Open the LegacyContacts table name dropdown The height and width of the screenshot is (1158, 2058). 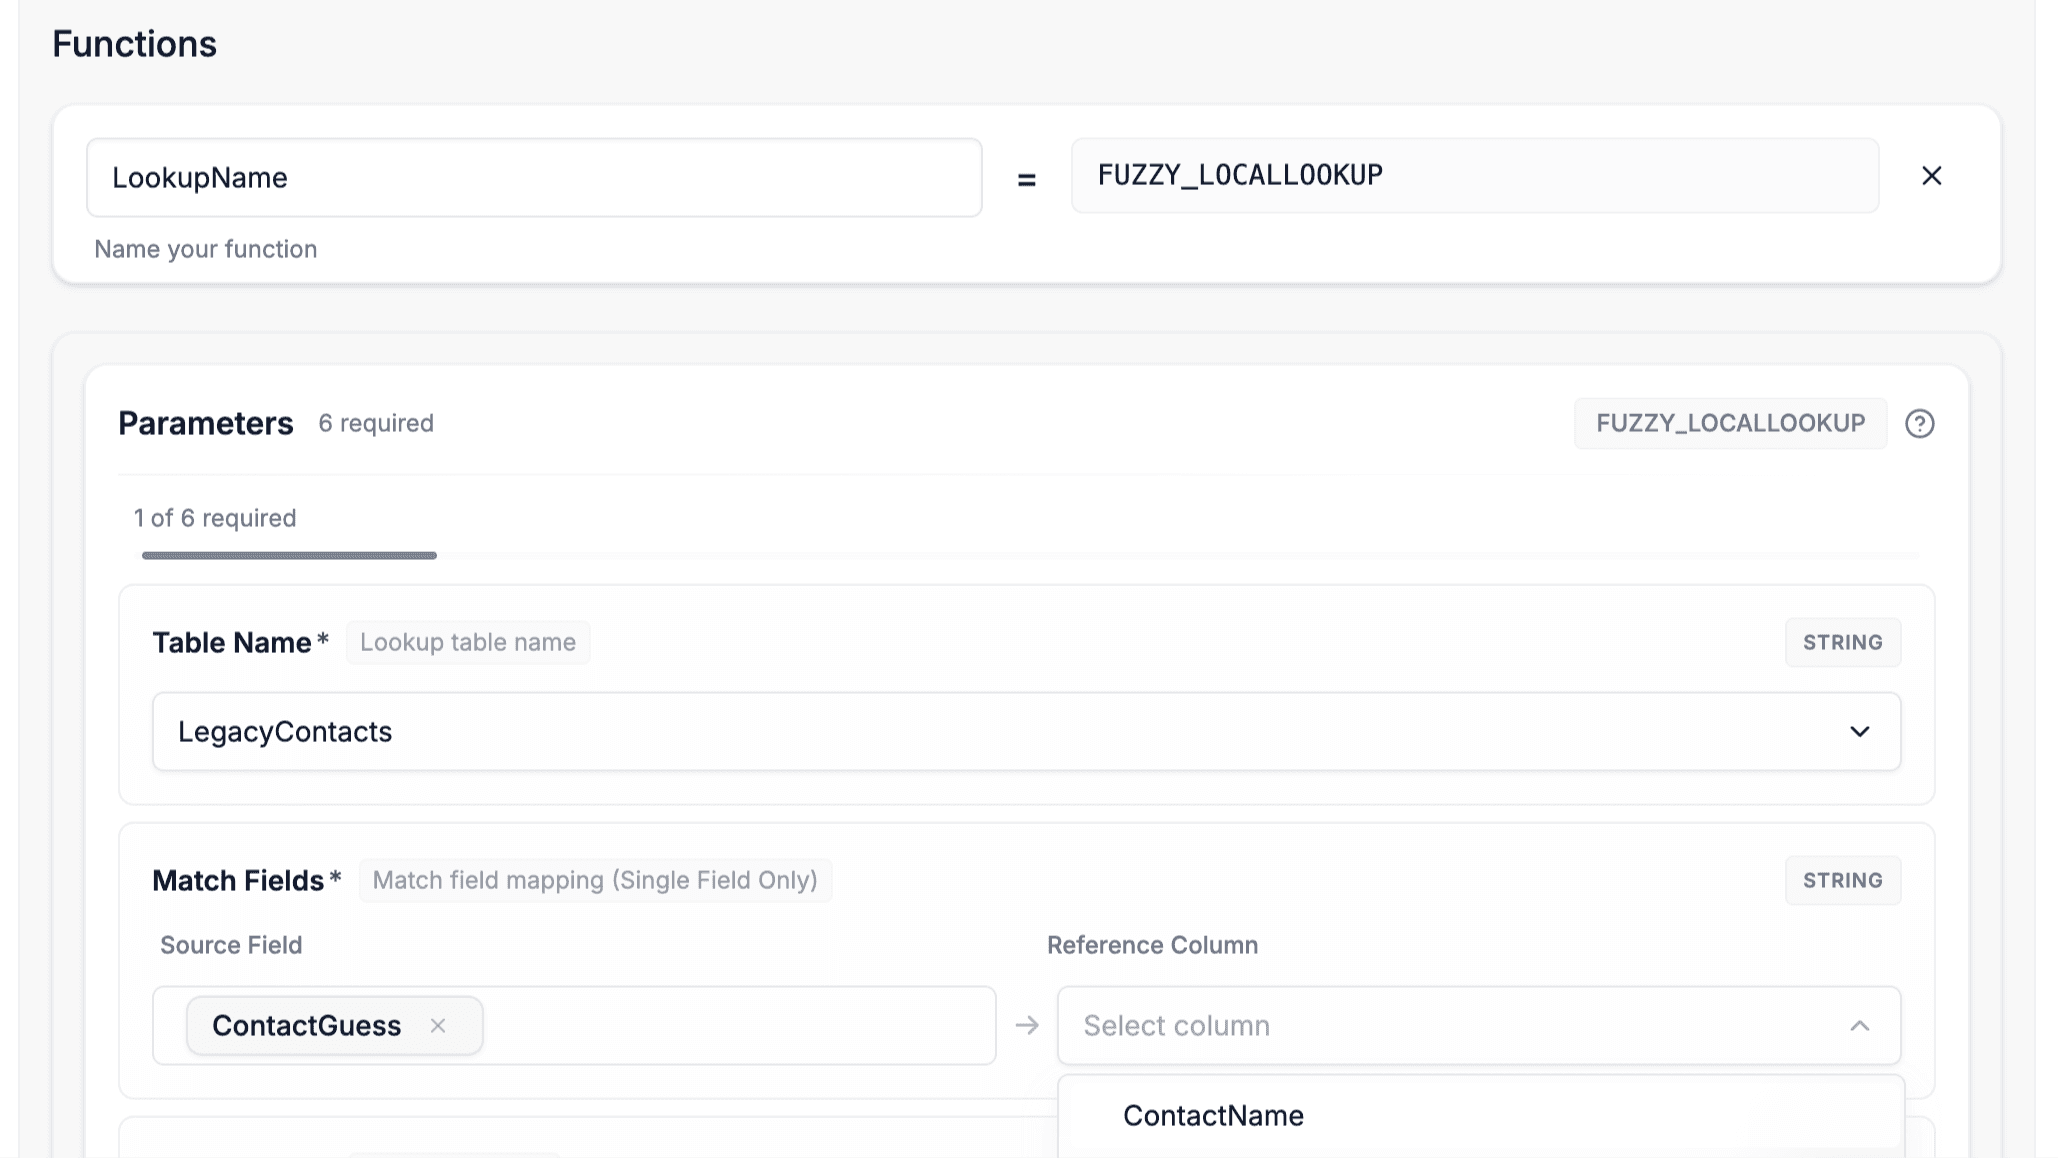click(1026, 731)
